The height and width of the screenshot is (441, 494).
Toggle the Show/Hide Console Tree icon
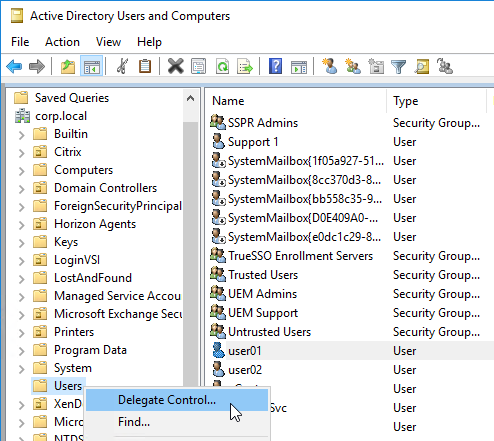tap(92, 66)
